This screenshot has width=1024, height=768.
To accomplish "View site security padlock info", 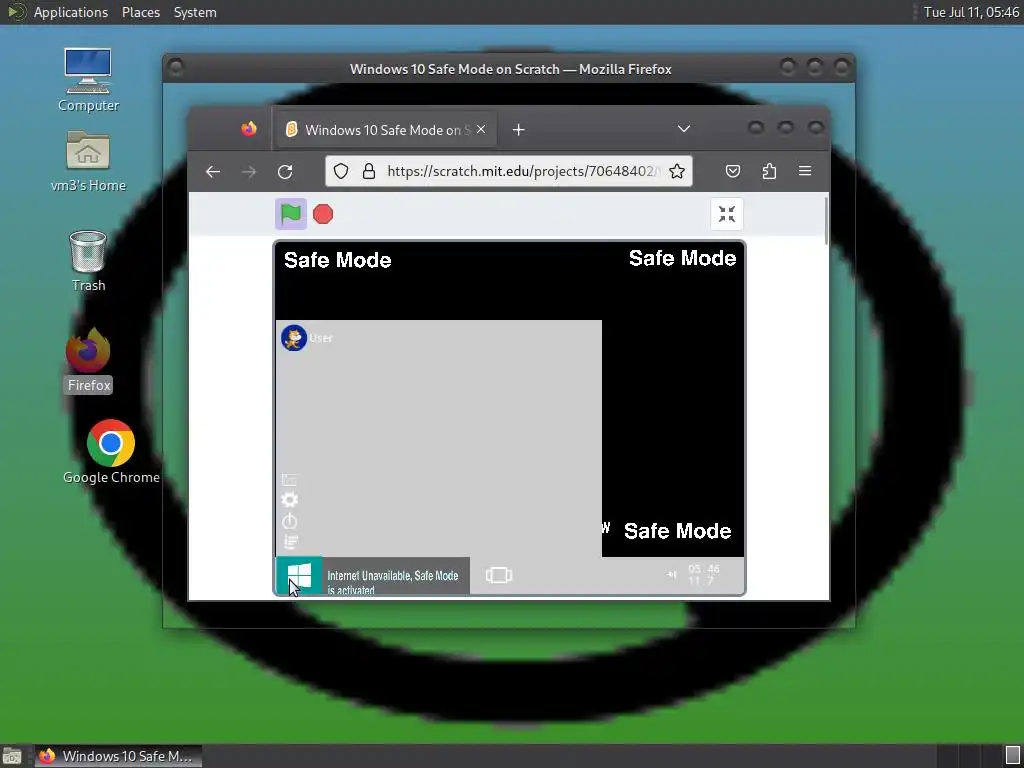I will [369, 171].
